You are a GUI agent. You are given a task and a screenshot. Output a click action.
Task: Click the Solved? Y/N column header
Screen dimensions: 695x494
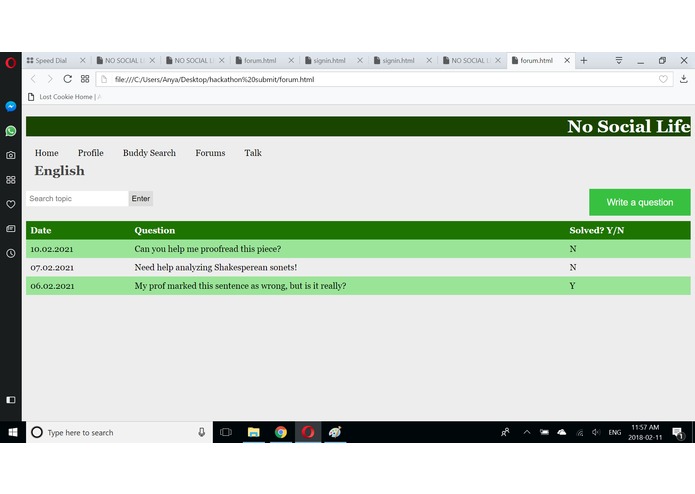(597, 230)
